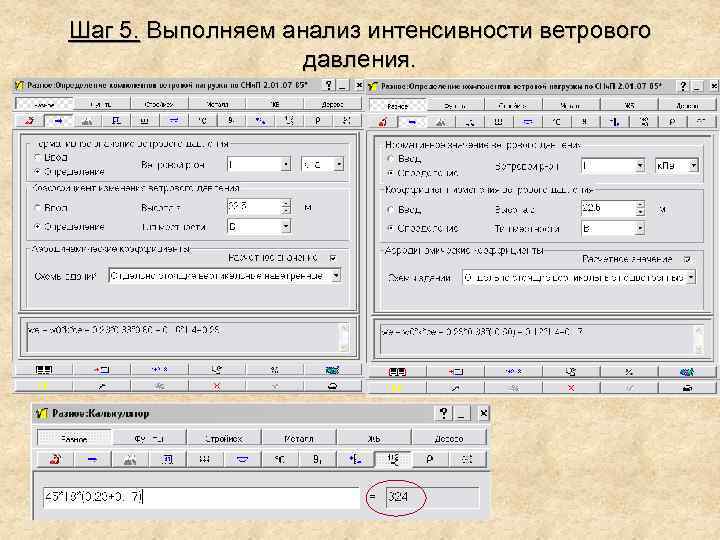Open Ветровой район dropdown in right window
720x540 pixels.
pyautogui.click(x=640, y=166)
